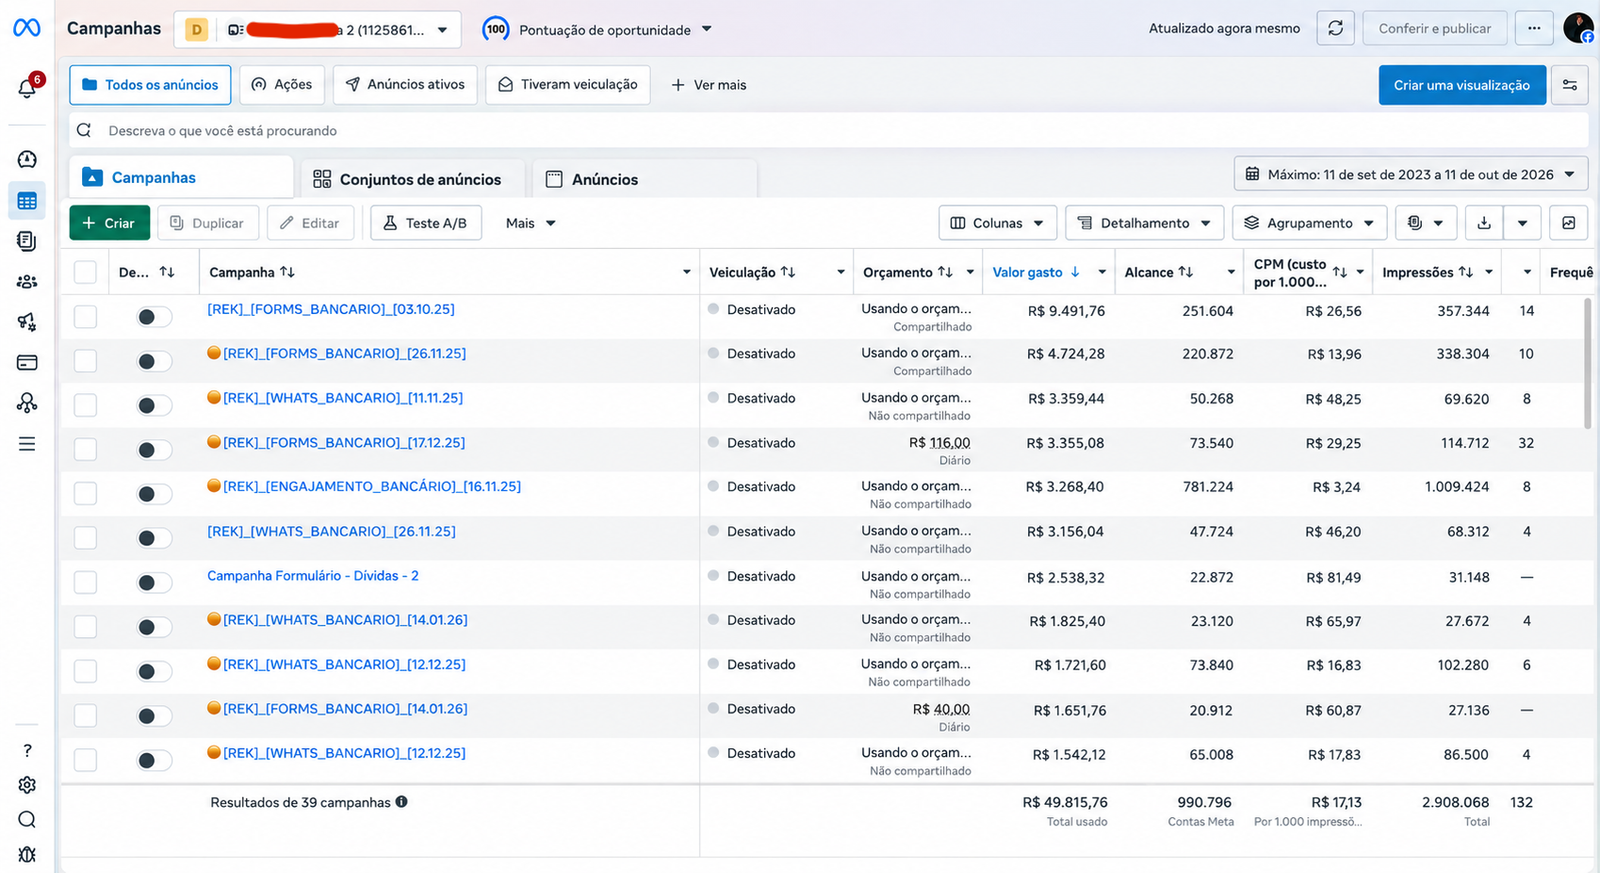Viewport: 1600px width, 873px height.
Task: Open the three-dot more options menu
Action: [1534, 28]
